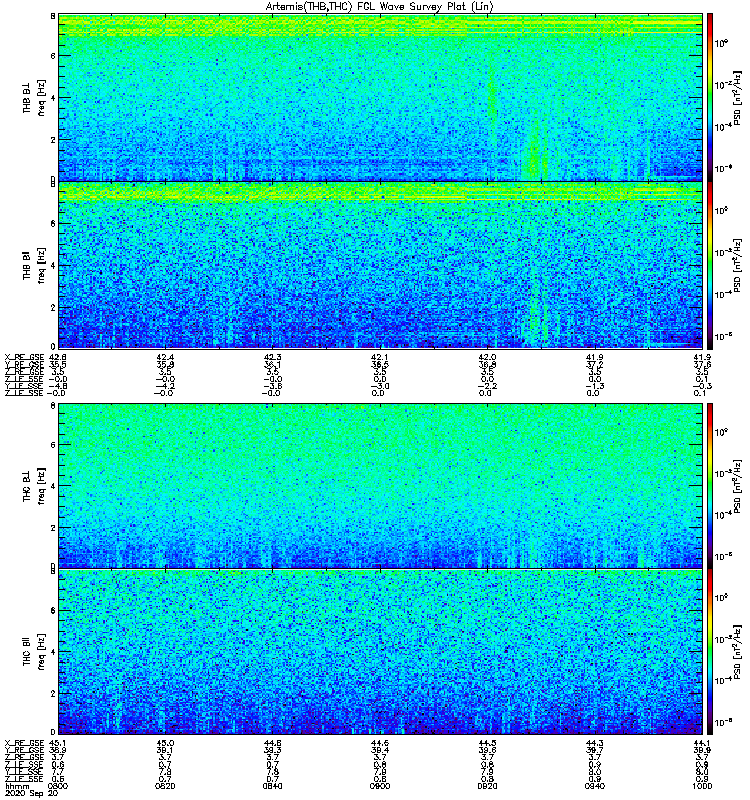Click the 'THB B∥ freq [Hz]' axis label

pos(34,265)
